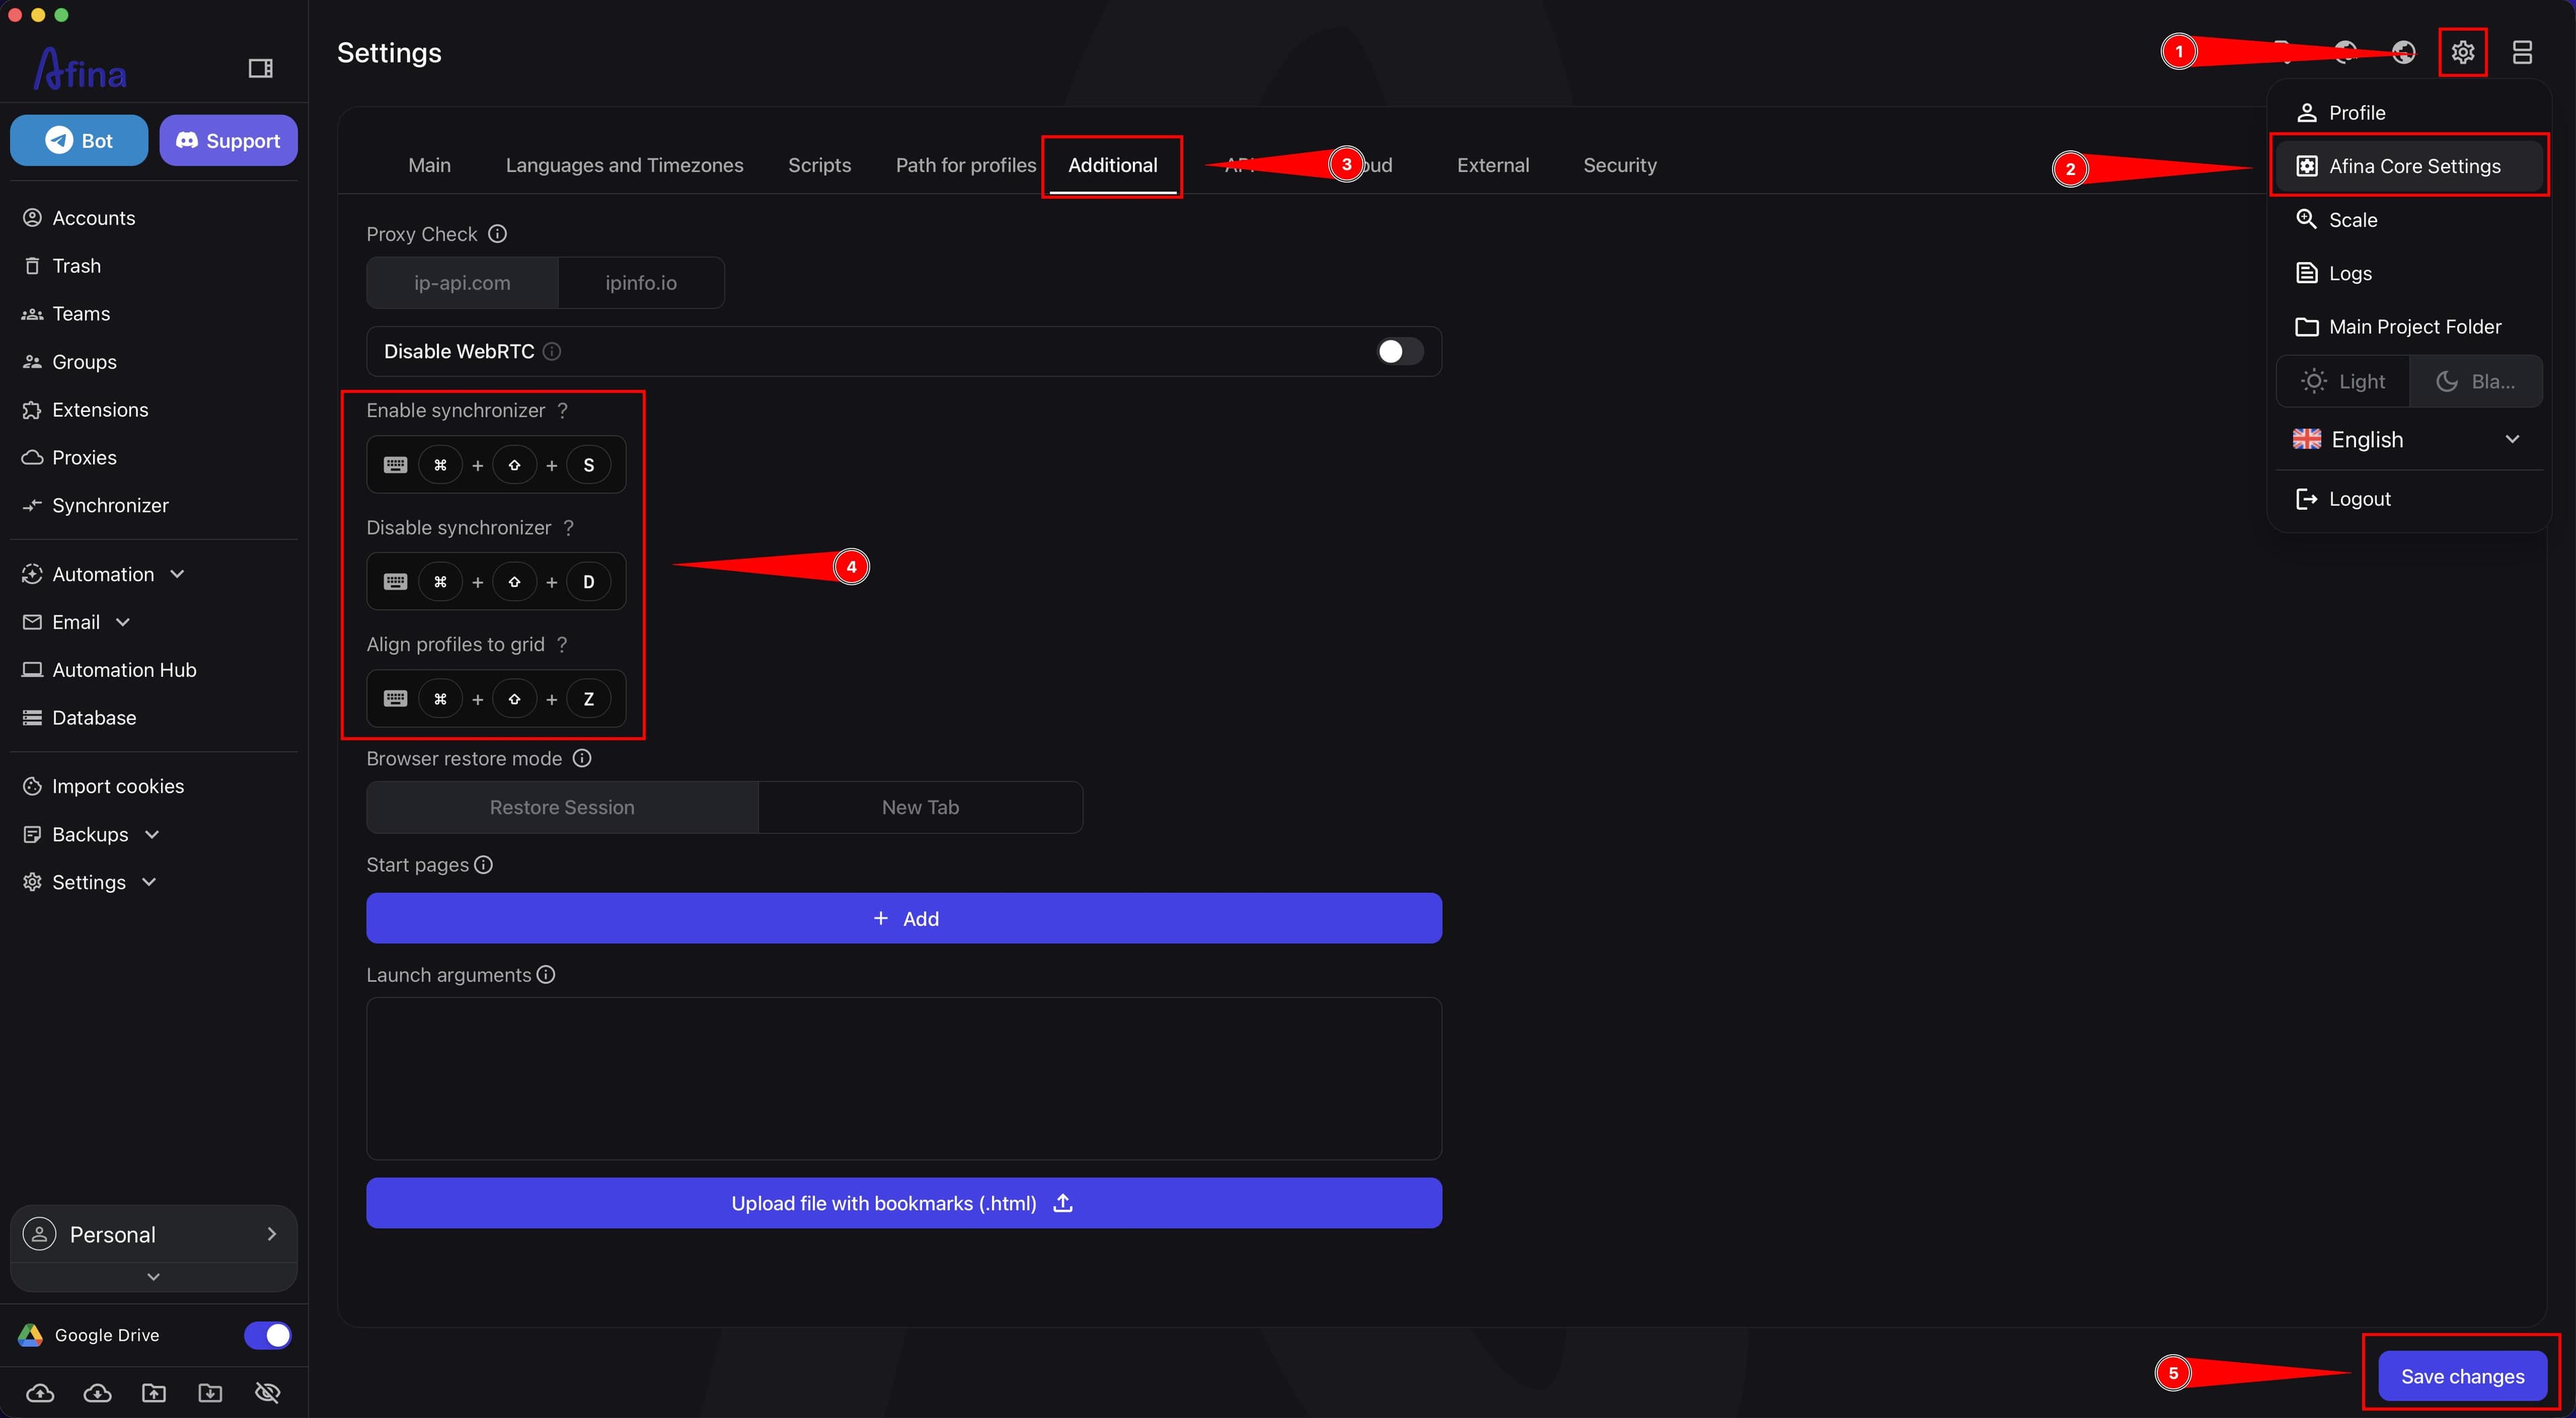Switch to Path for profiles tab
This screenshot has width=2576, height=1418.
click(x=966, y=165)
